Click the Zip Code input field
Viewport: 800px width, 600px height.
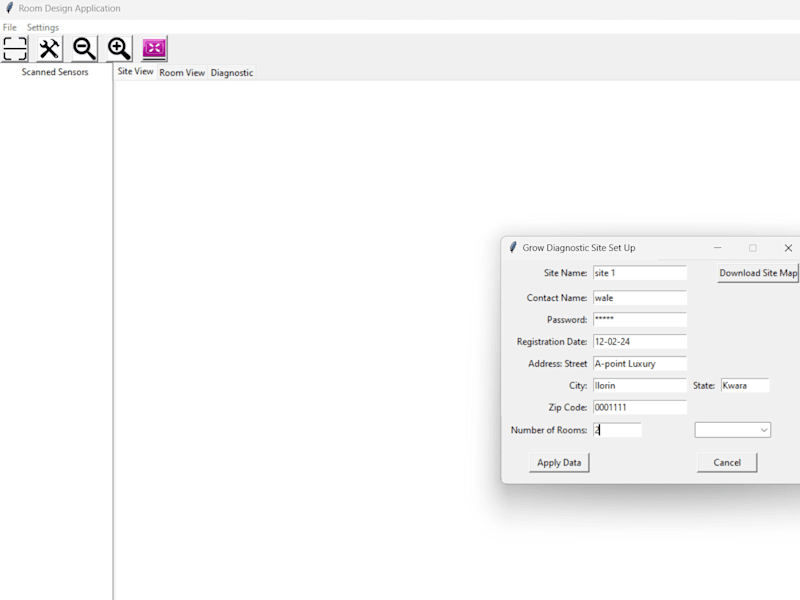[640, 408]
